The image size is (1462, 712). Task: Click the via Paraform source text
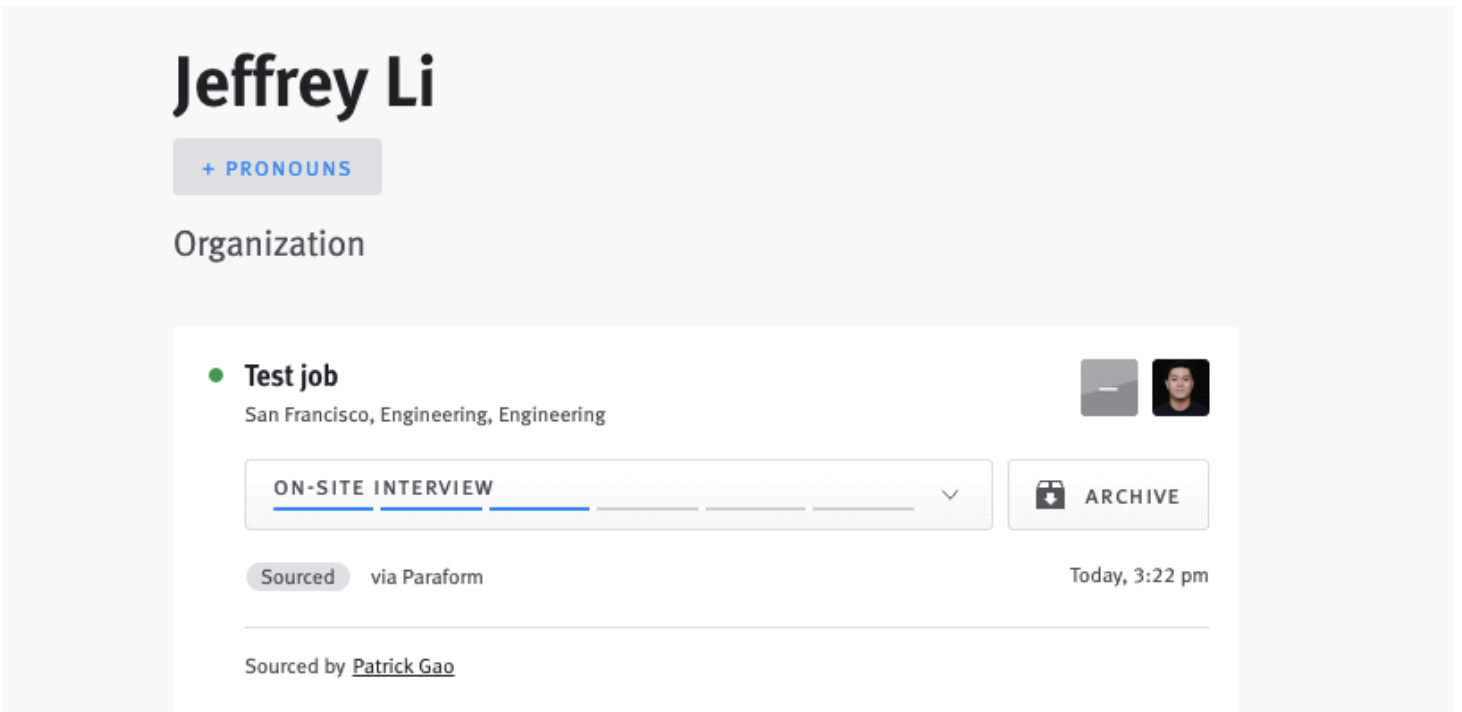click(428, 576)
